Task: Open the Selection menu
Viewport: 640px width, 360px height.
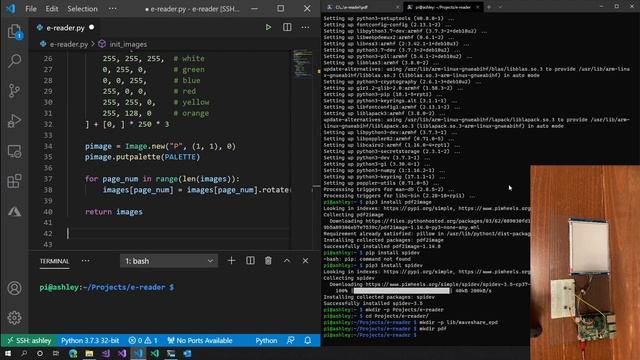Action: [82, 9]
